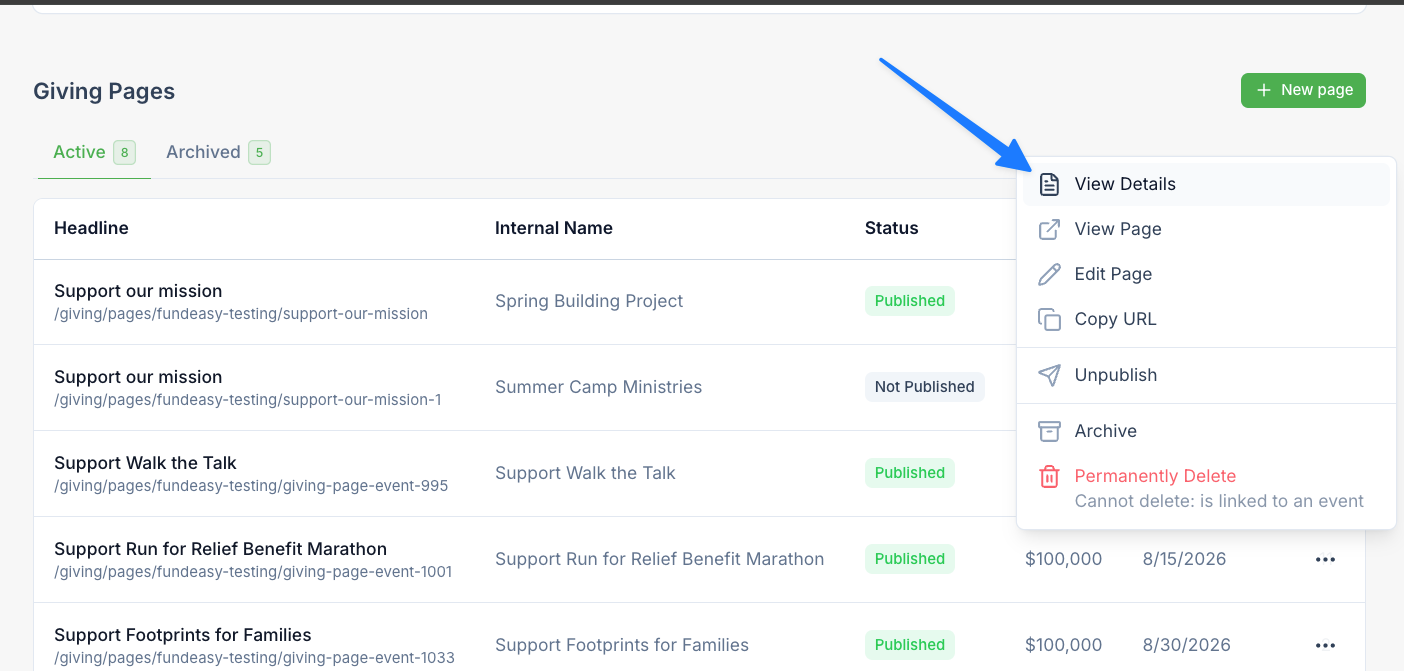The height and width of the screenshot is (671, 1404).
Task: Click the Edit Page pencil icon
Action: pos(1049,274)
